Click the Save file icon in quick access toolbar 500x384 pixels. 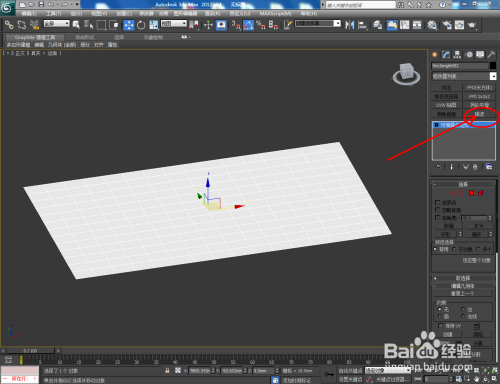[41, 4]
